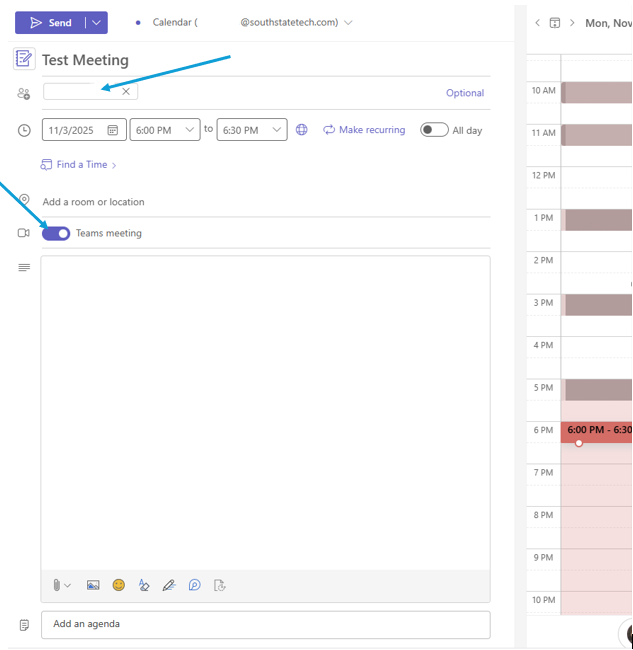This screenshot has width=633, height=650.
Task: Click the Optional attendees link
Action: point(464,93)
